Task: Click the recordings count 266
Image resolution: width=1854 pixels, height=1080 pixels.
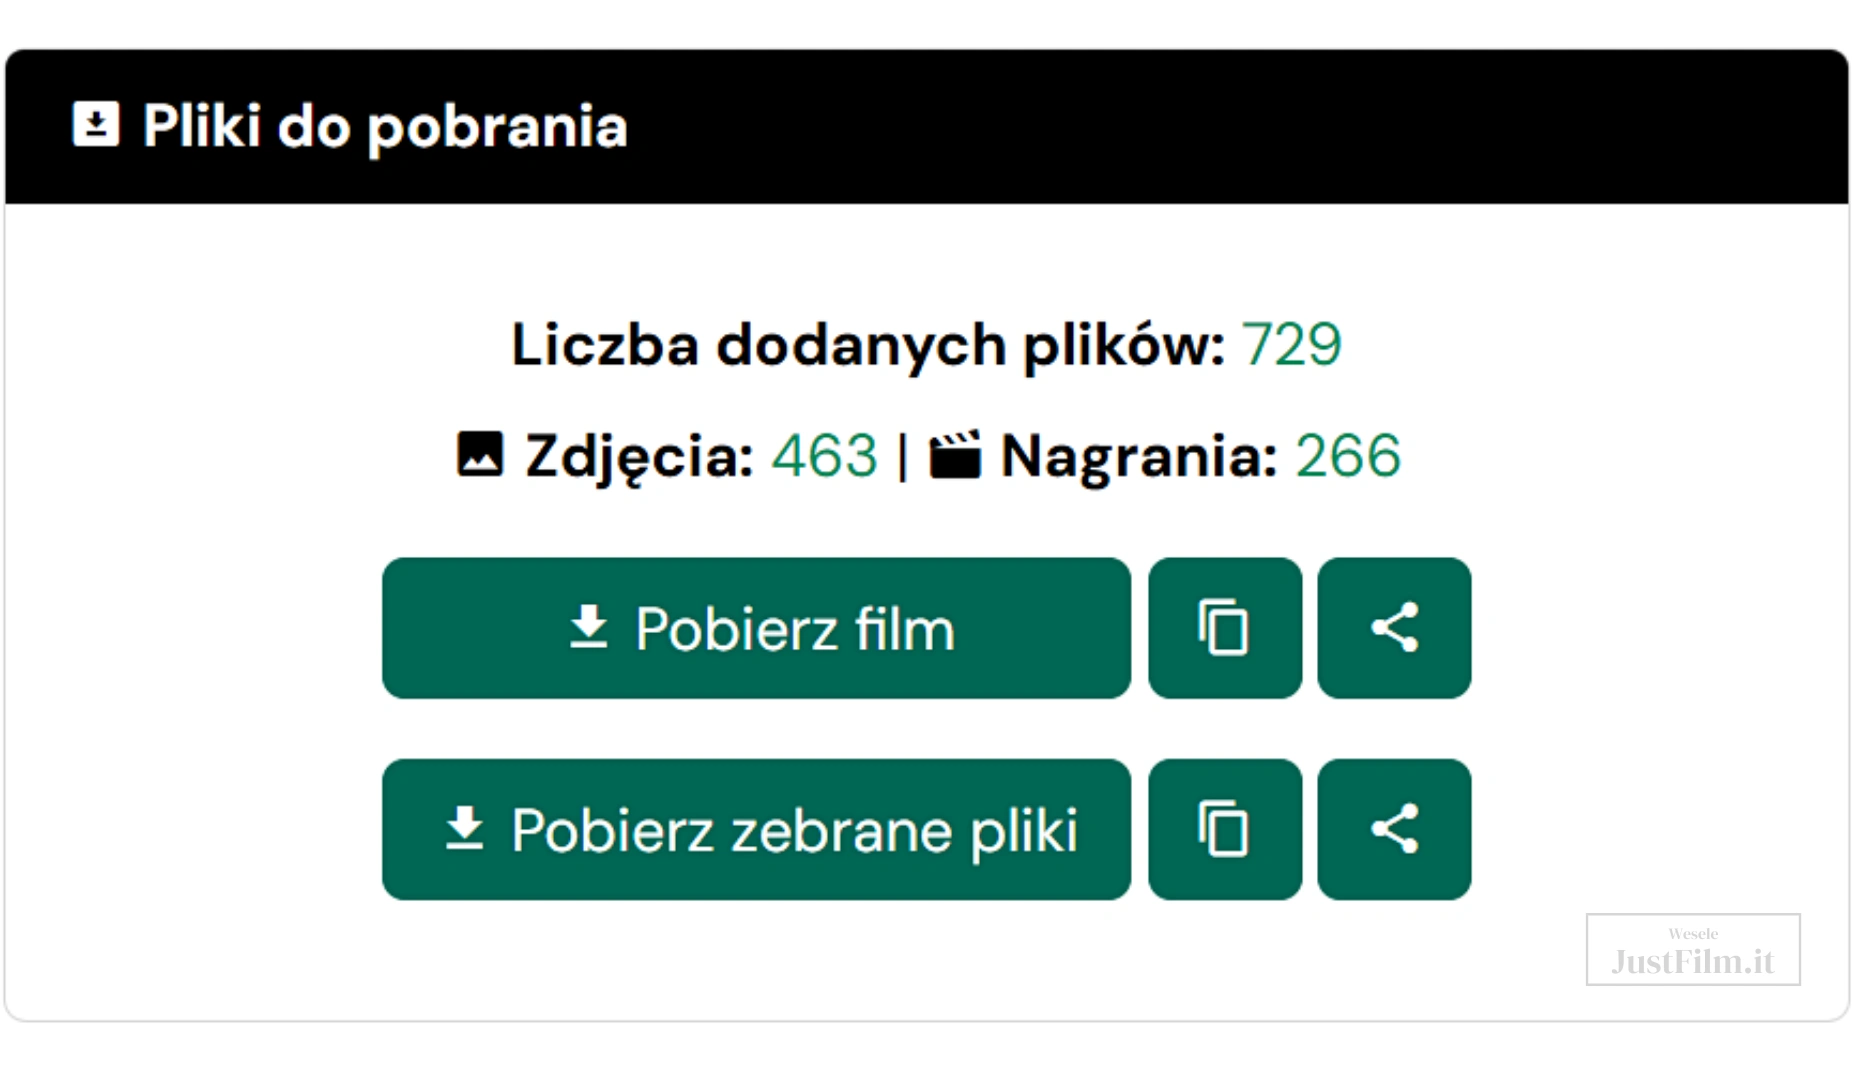Action: (1348, 456)
